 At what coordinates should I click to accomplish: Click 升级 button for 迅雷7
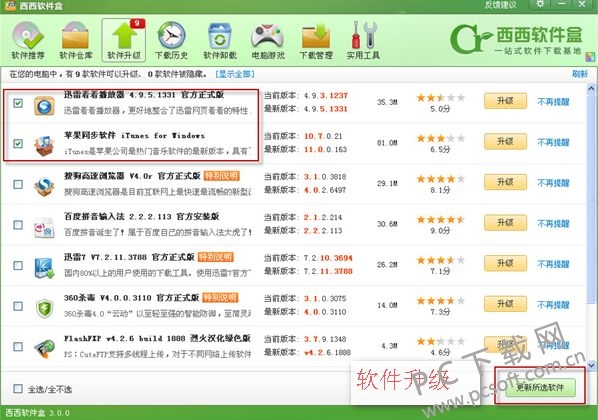coord(505,263)
